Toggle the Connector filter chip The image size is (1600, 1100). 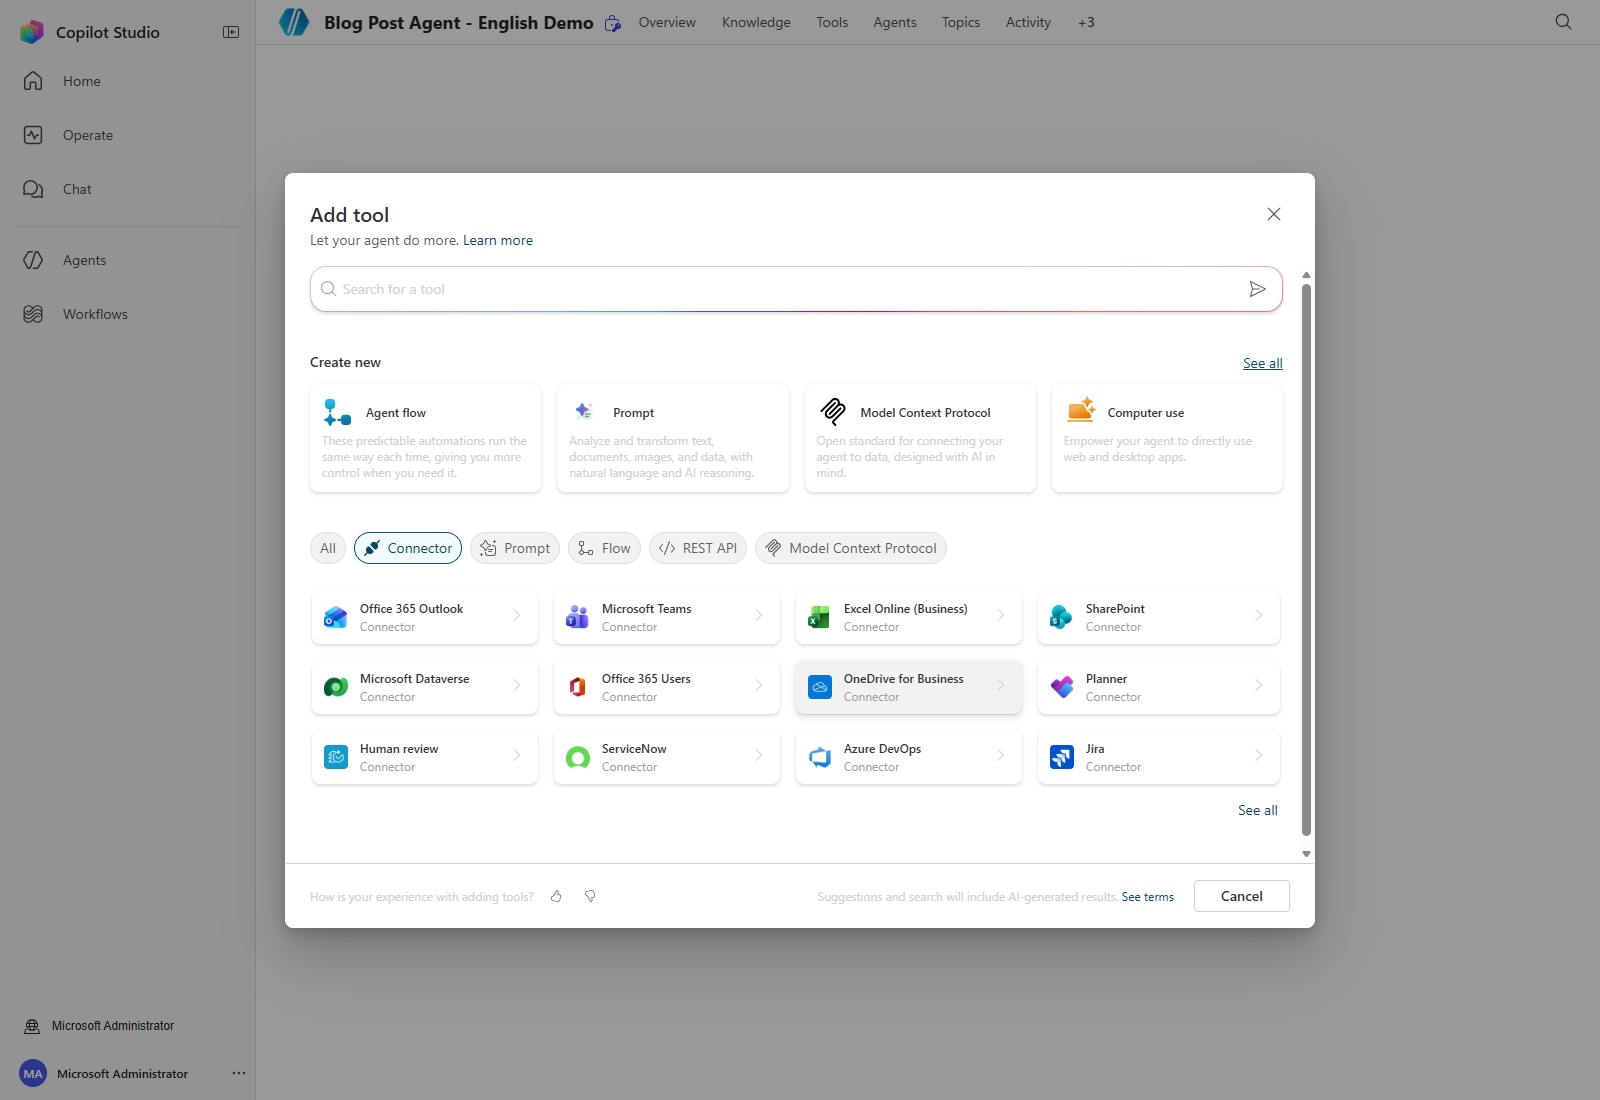[x=408, y=548]
